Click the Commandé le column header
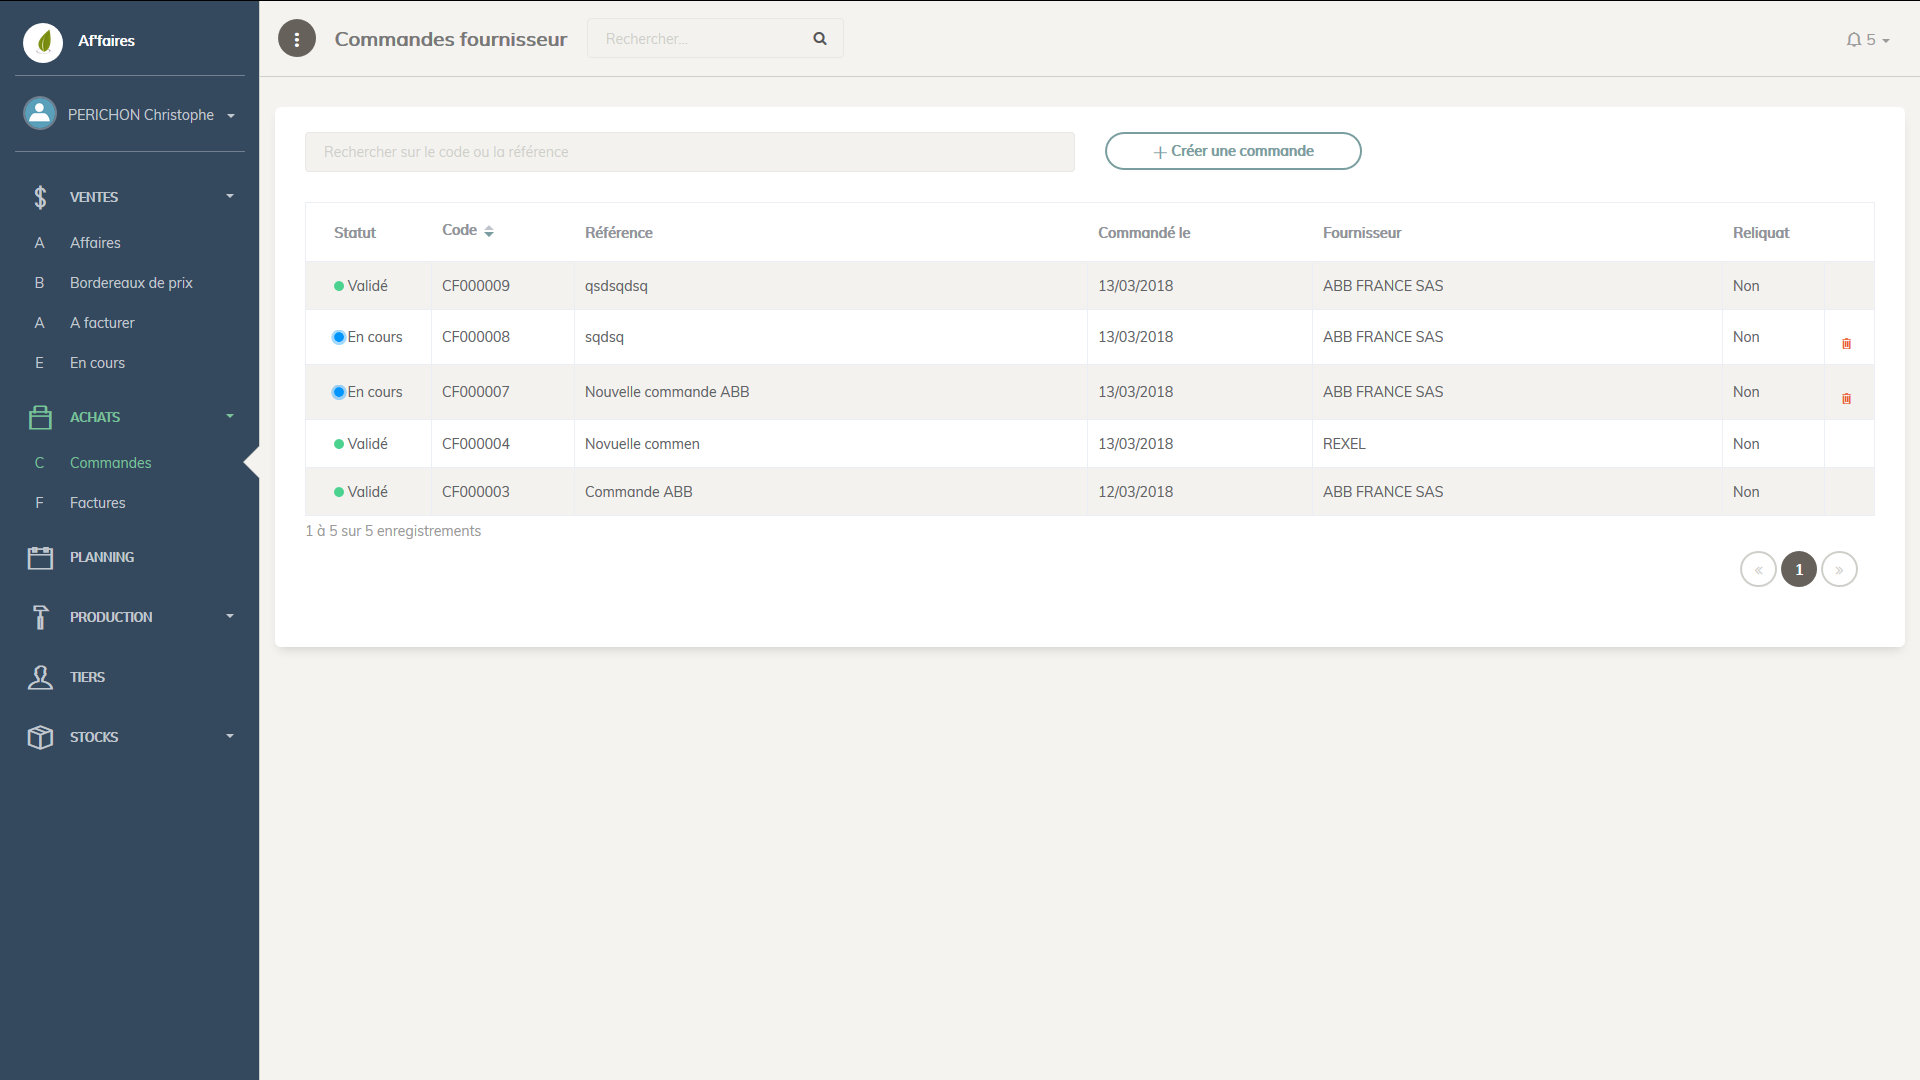The height and width of the screenshot is (1080, 1920). pyautogui.click(x=1144, y=233)
